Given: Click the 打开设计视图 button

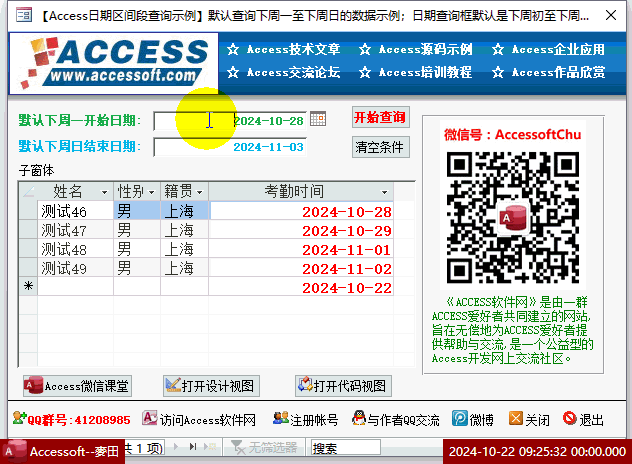Looking at the screenshot, I should tap(211, 386).
